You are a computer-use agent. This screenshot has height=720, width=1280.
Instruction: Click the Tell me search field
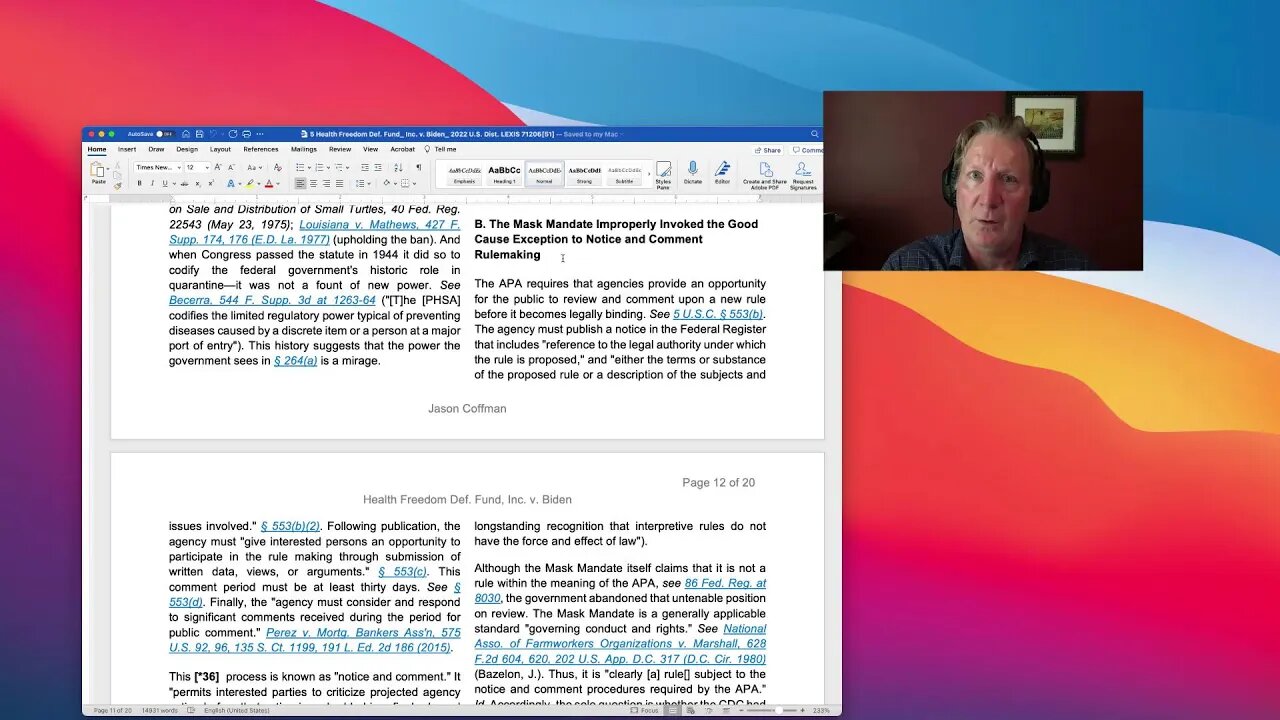pos(442,149)
